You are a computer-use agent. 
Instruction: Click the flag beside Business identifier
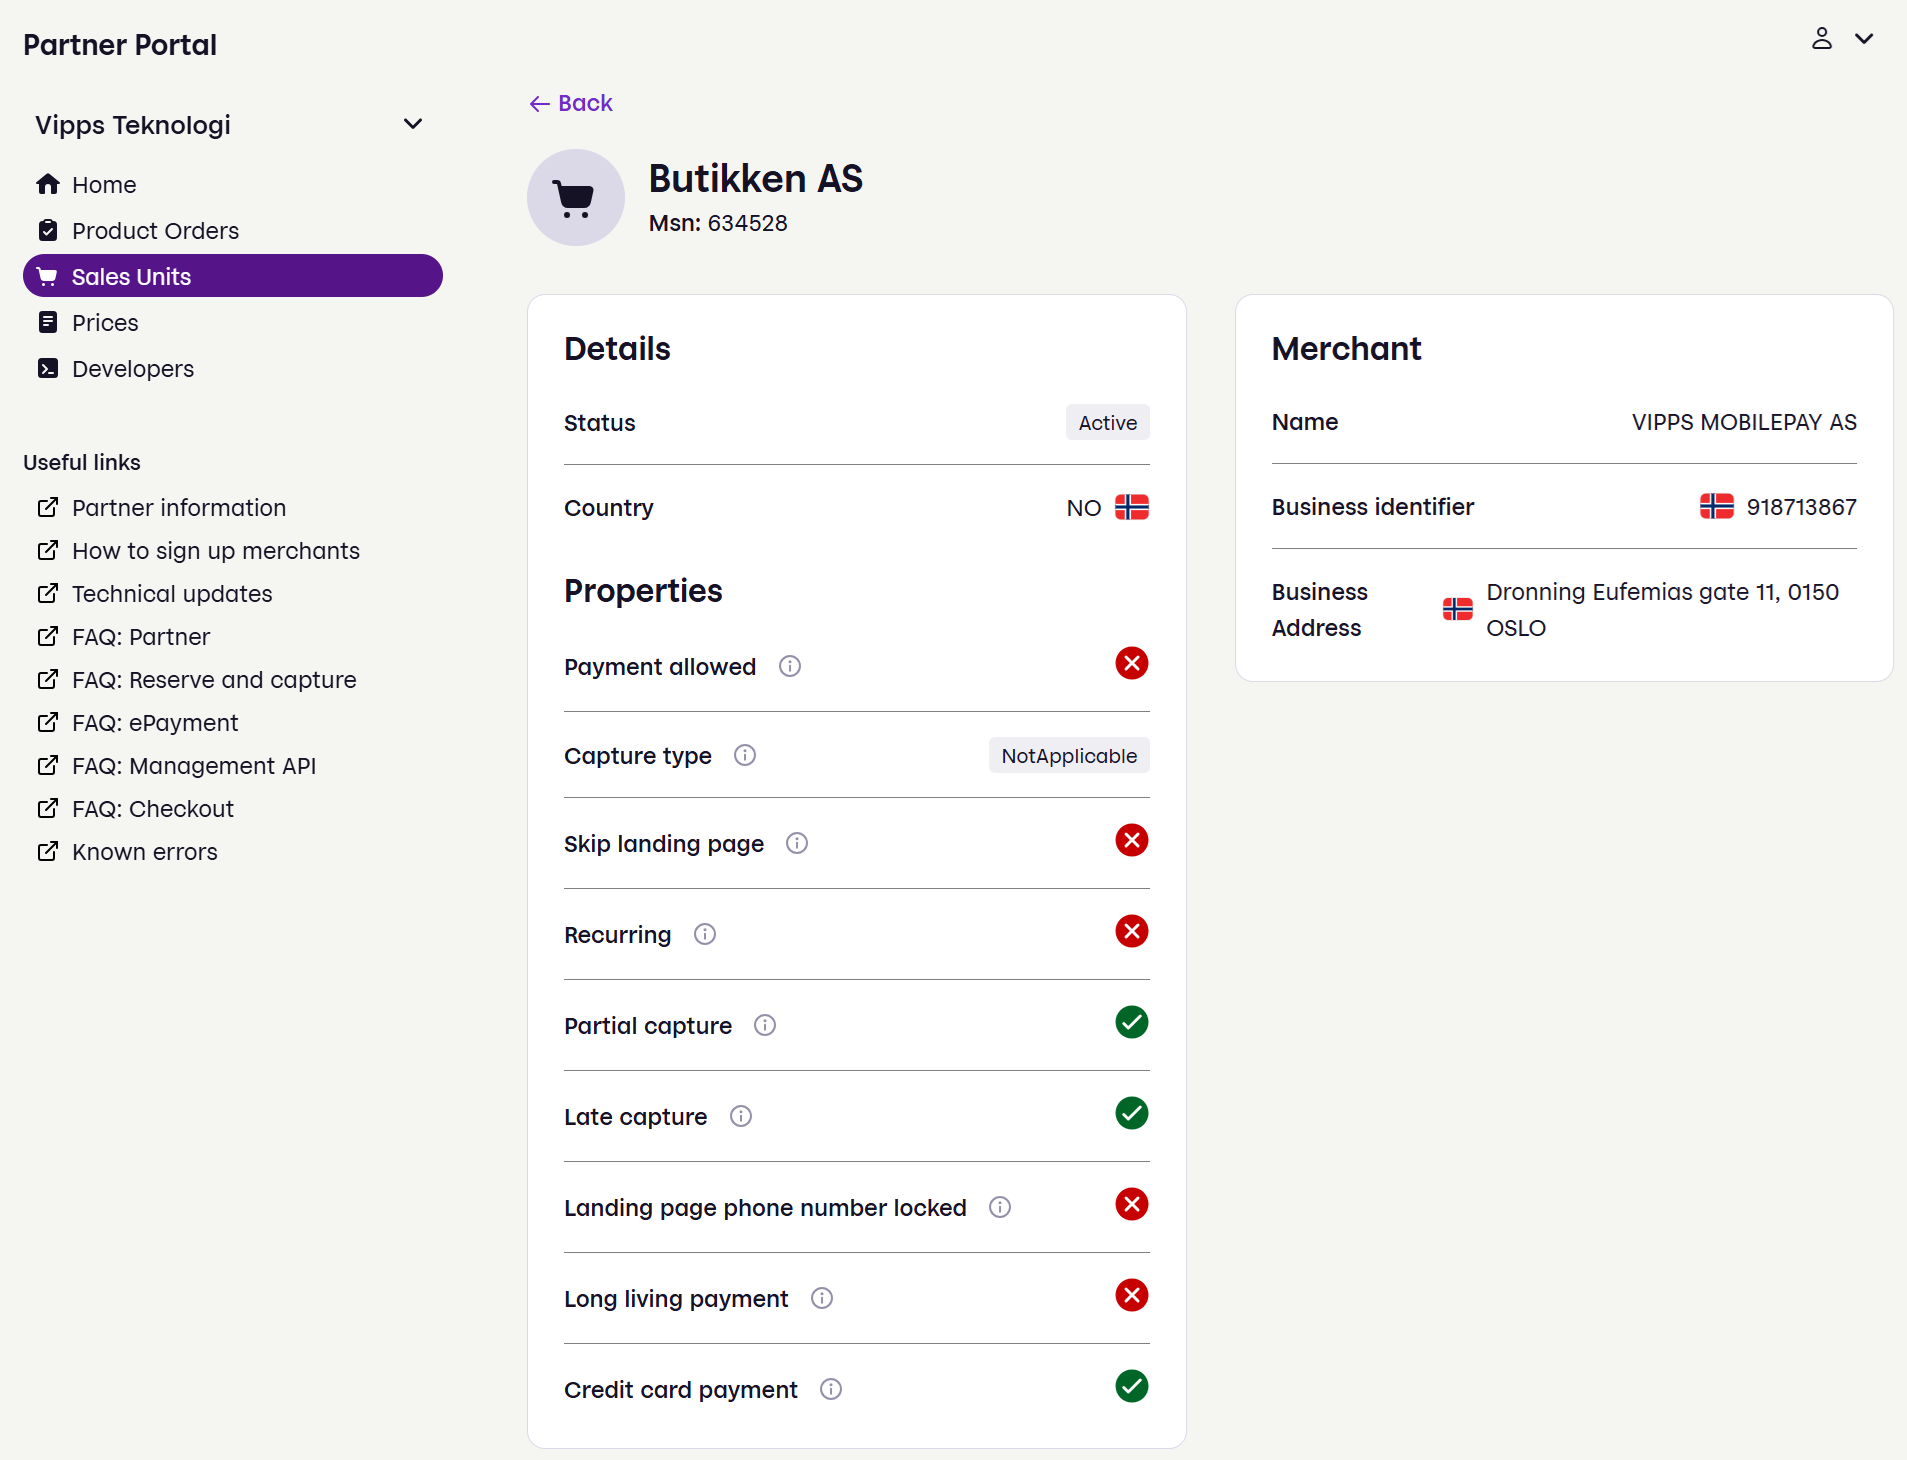pyautogui.click(x=1717, y=506)
